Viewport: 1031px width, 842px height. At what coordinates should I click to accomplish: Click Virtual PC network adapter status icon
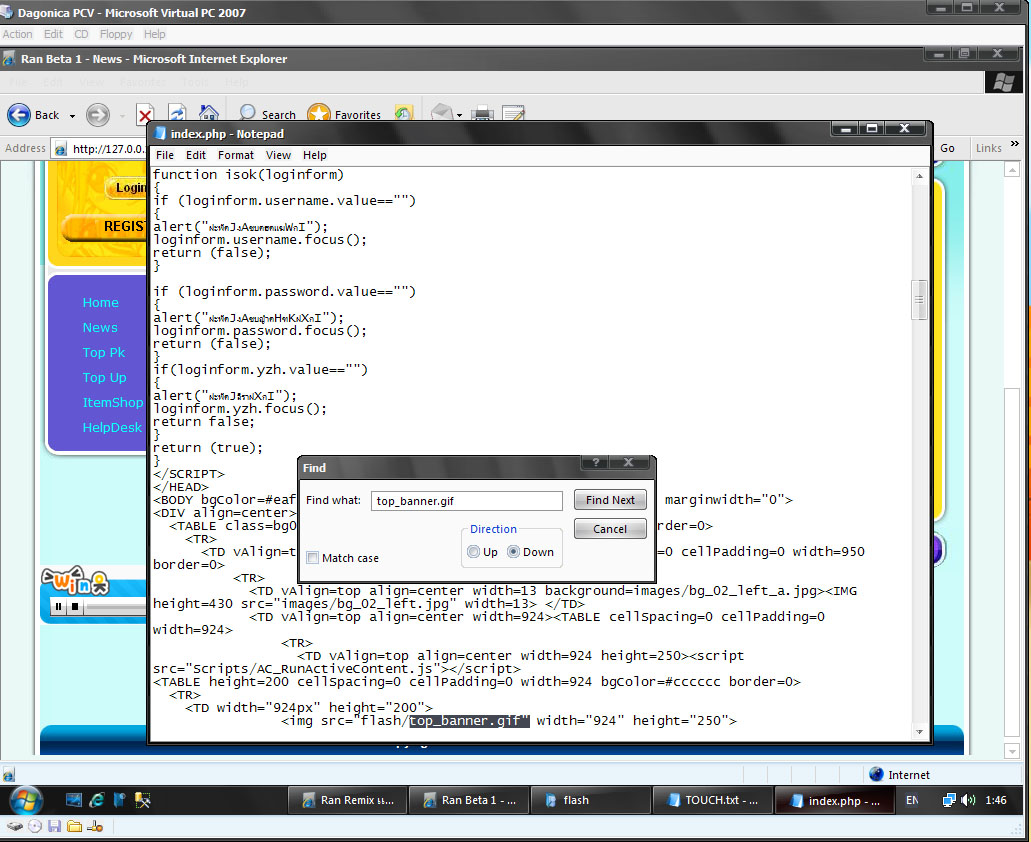[95, 826]
